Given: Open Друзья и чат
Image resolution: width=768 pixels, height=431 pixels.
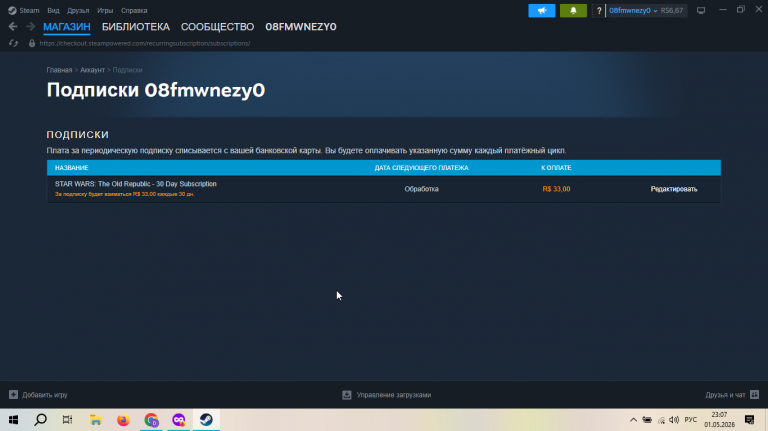Looking at the screenshot, I should pyautogui.click(x=725, y=395).
